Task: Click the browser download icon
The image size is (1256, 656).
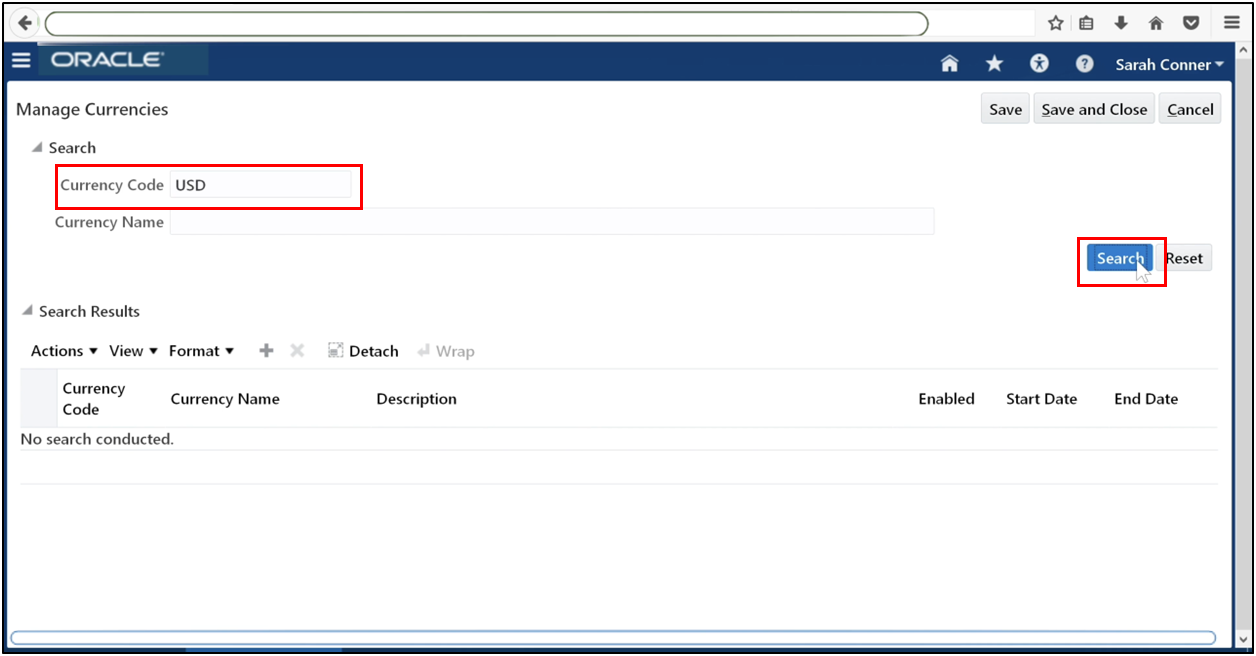Action: [1120, 22]
